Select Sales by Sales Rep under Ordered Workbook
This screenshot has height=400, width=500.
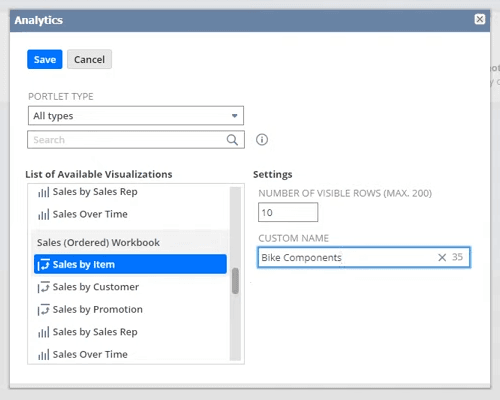[x=95, y=332]
